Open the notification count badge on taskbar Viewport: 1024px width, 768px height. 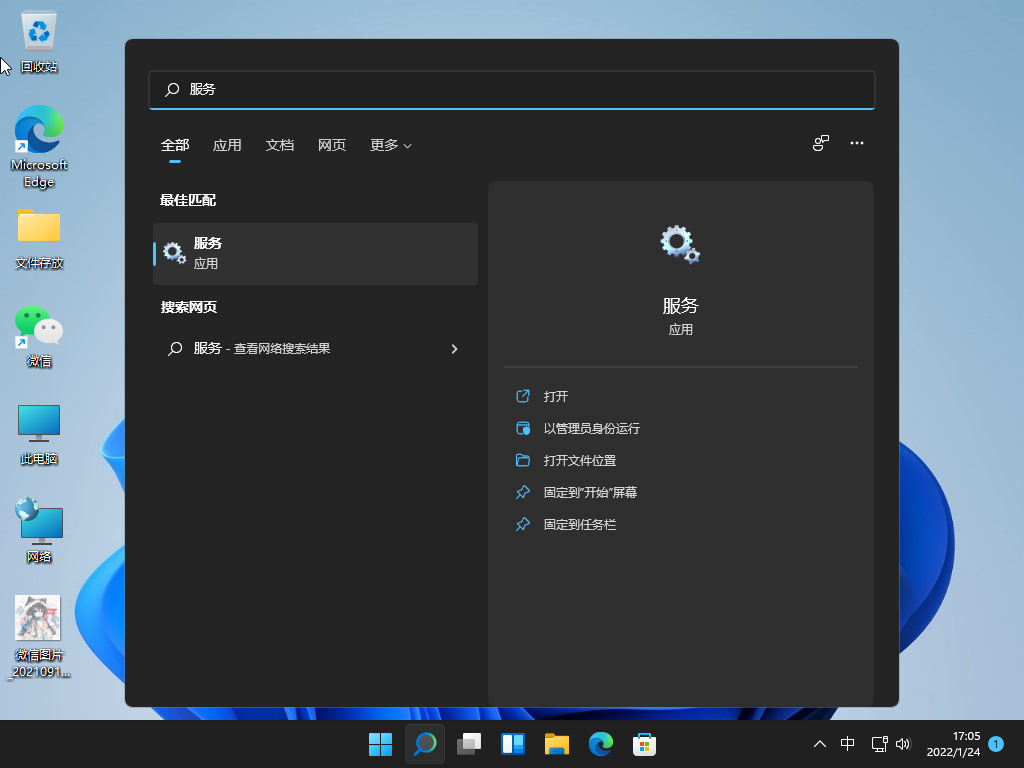pos(996,744)
